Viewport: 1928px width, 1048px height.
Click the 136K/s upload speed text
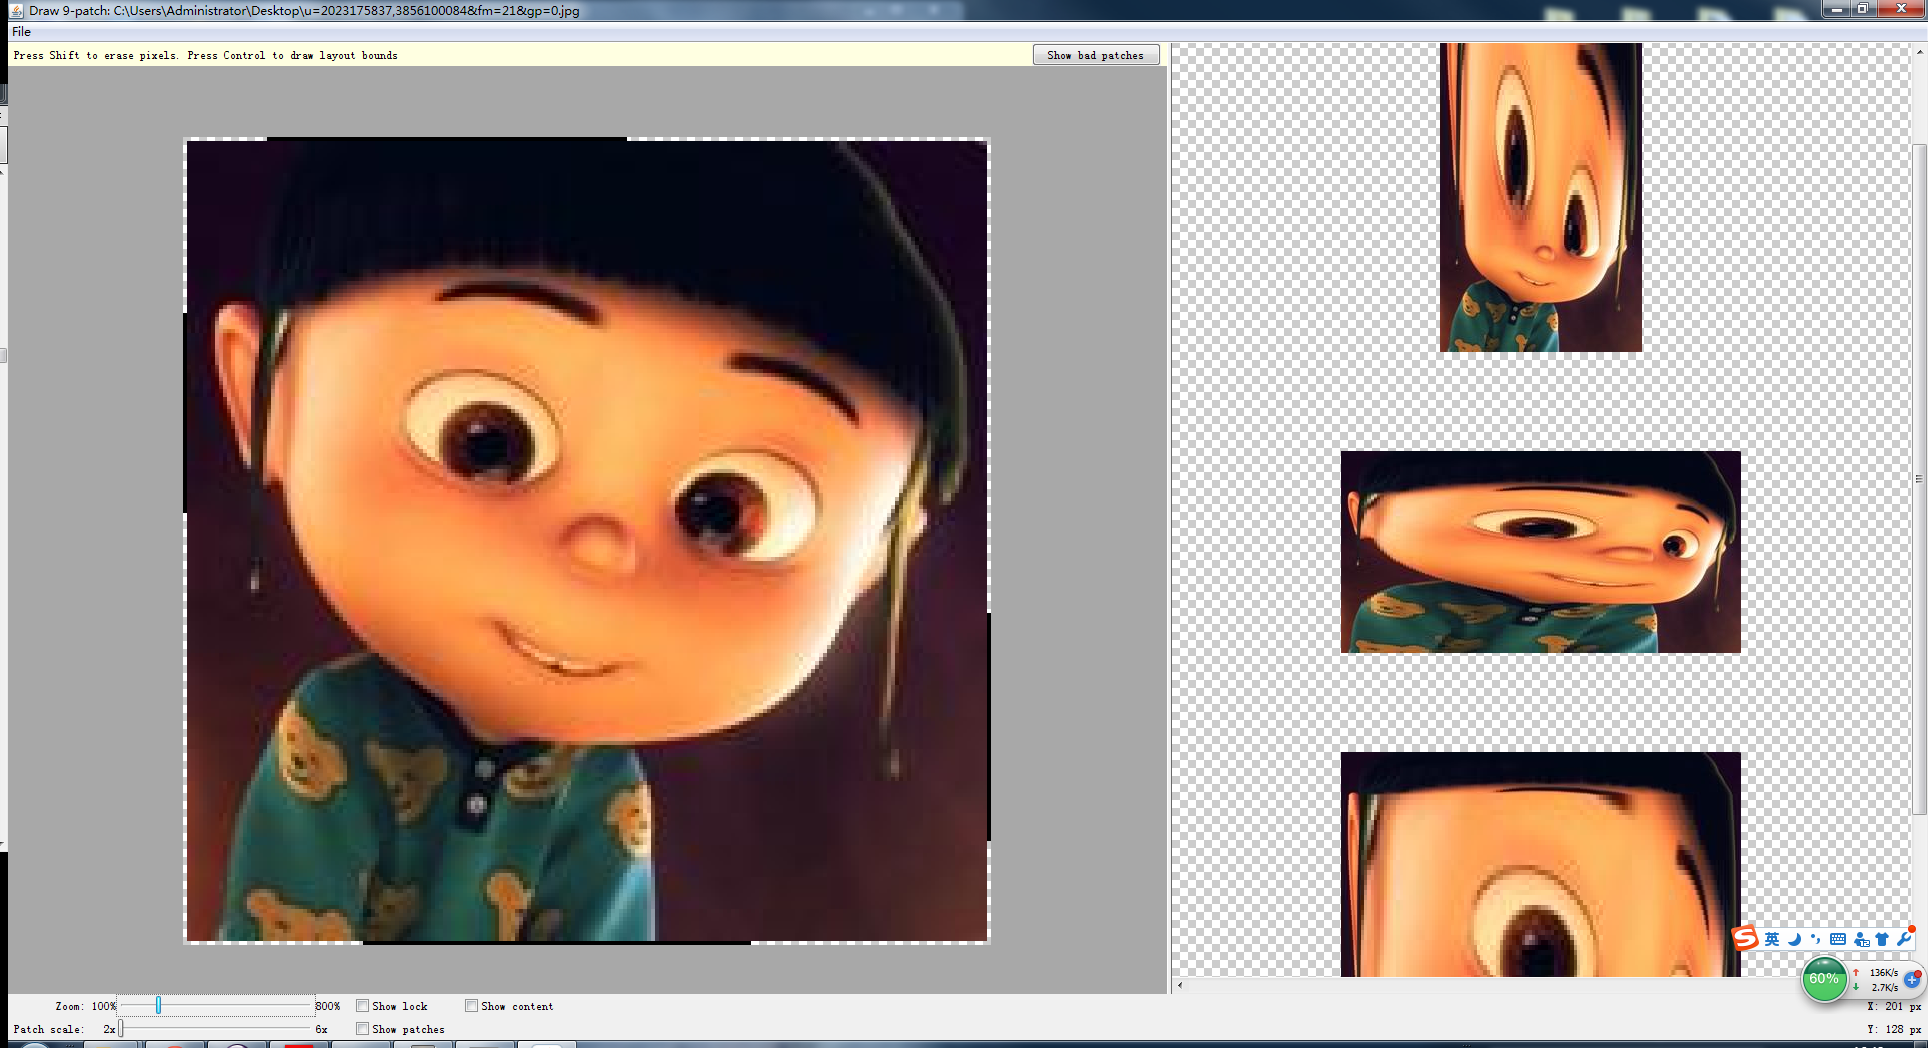1883,972
